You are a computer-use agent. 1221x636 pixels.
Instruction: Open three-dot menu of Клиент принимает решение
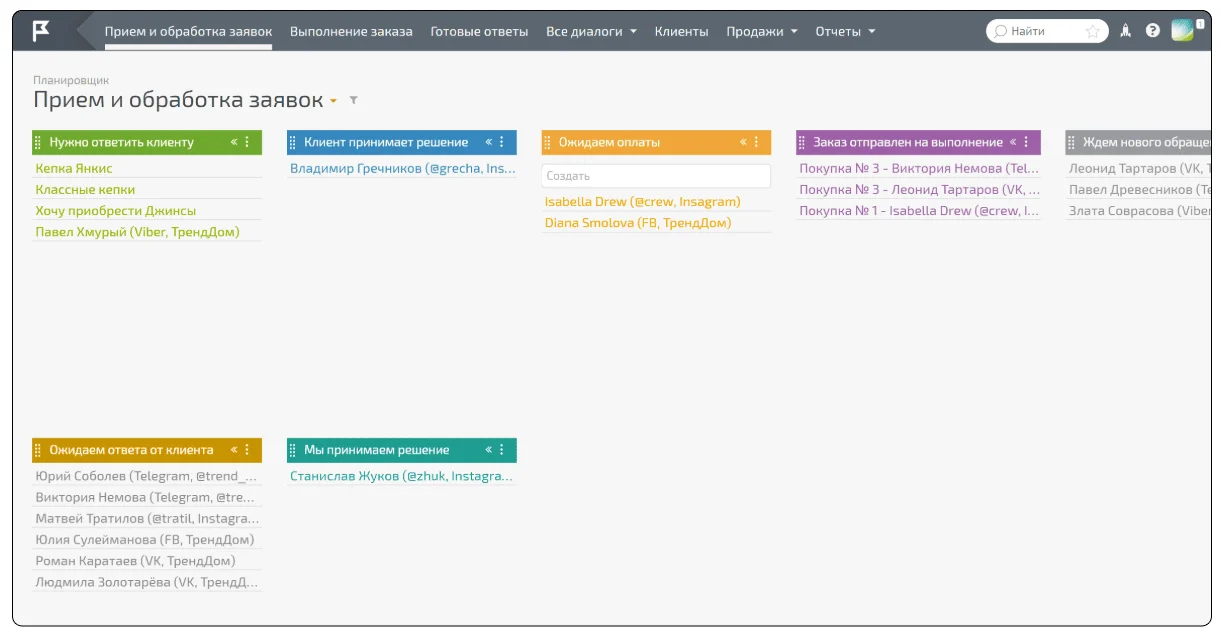tap(502, 142)
